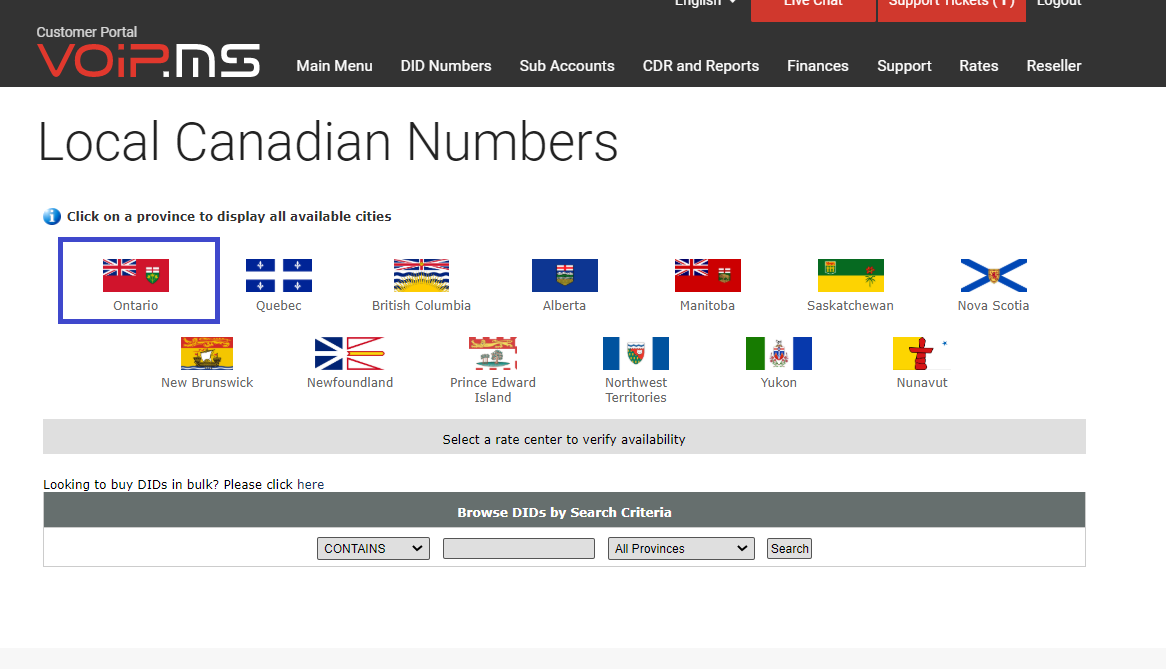Click the blue info icon

(52, 216)
